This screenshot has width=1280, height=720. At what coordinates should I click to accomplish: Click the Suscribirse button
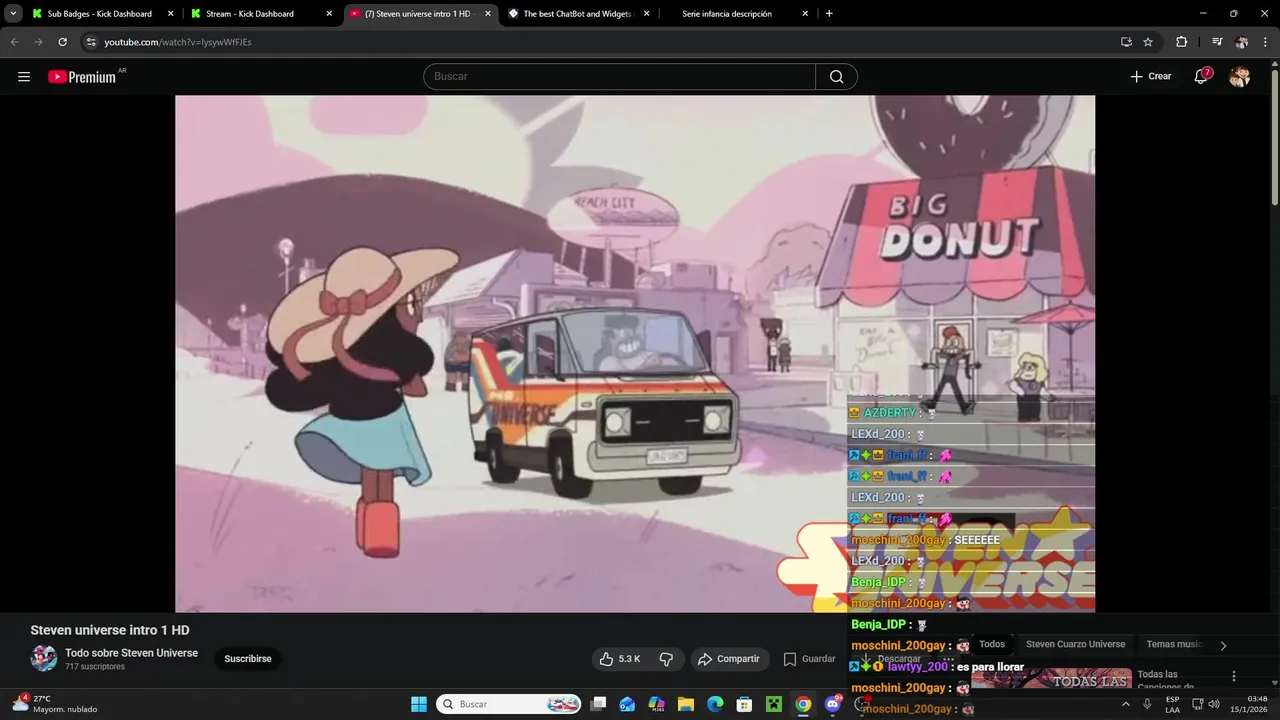tap(248, 659)
